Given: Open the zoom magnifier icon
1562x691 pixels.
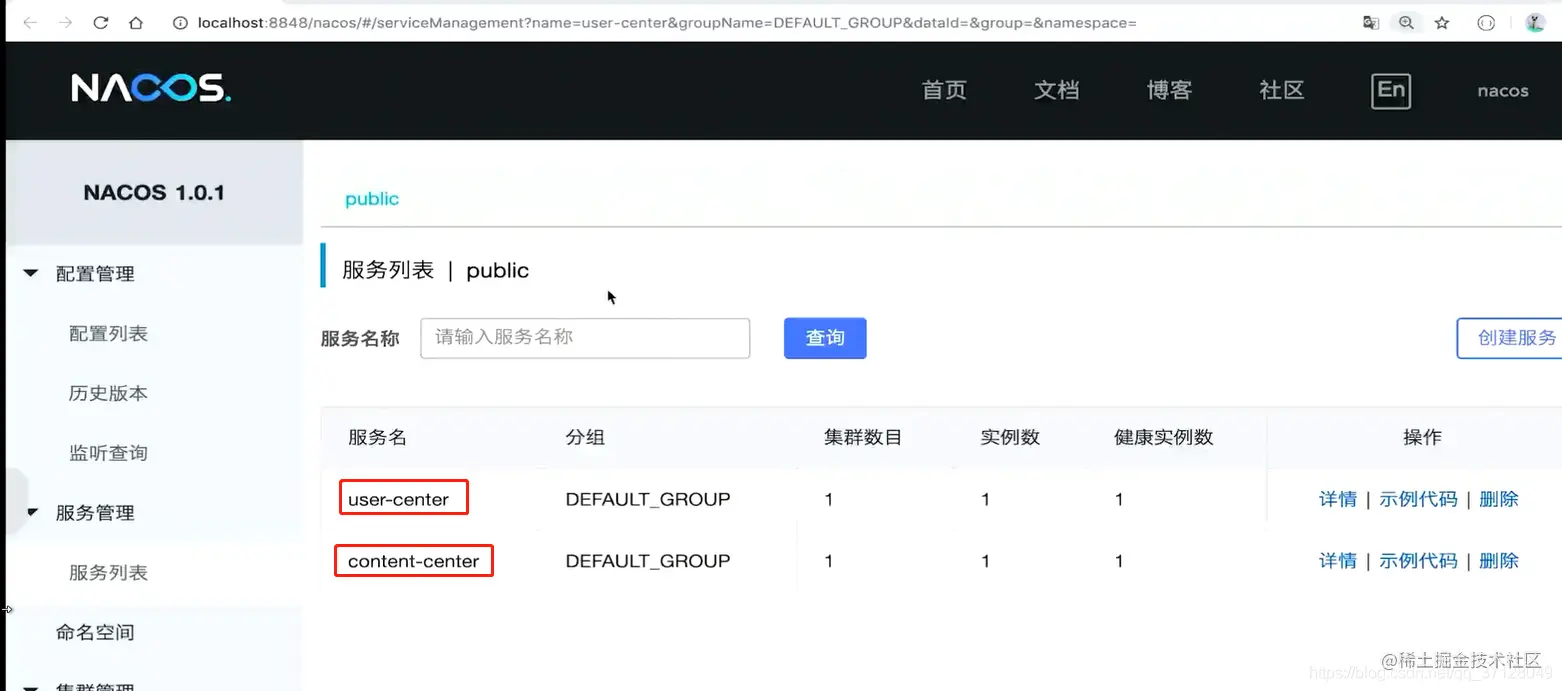Looking at the screenshot, I should tap(1406, 23).
